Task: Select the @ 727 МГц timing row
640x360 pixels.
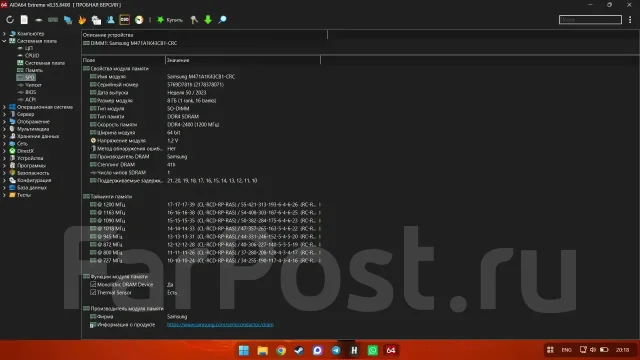Action: click(201, 260)
